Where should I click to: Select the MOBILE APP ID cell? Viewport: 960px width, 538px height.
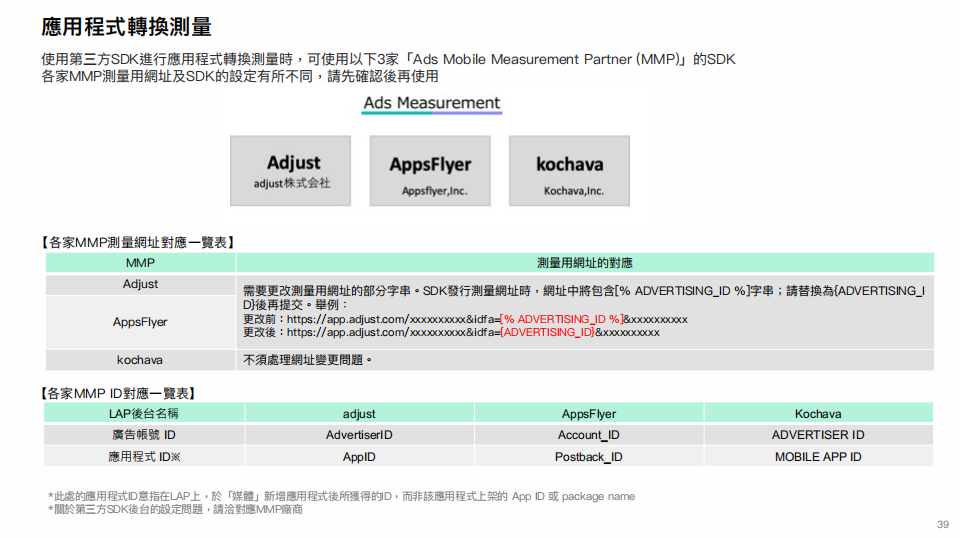point(817,457)
